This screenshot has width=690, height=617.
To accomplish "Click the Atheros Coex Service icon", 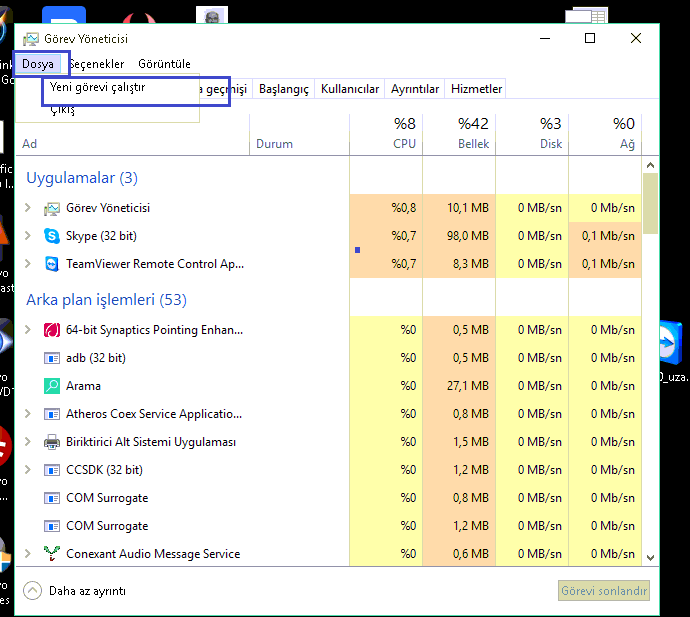I will pyautogui.click(x=51, y=414).
